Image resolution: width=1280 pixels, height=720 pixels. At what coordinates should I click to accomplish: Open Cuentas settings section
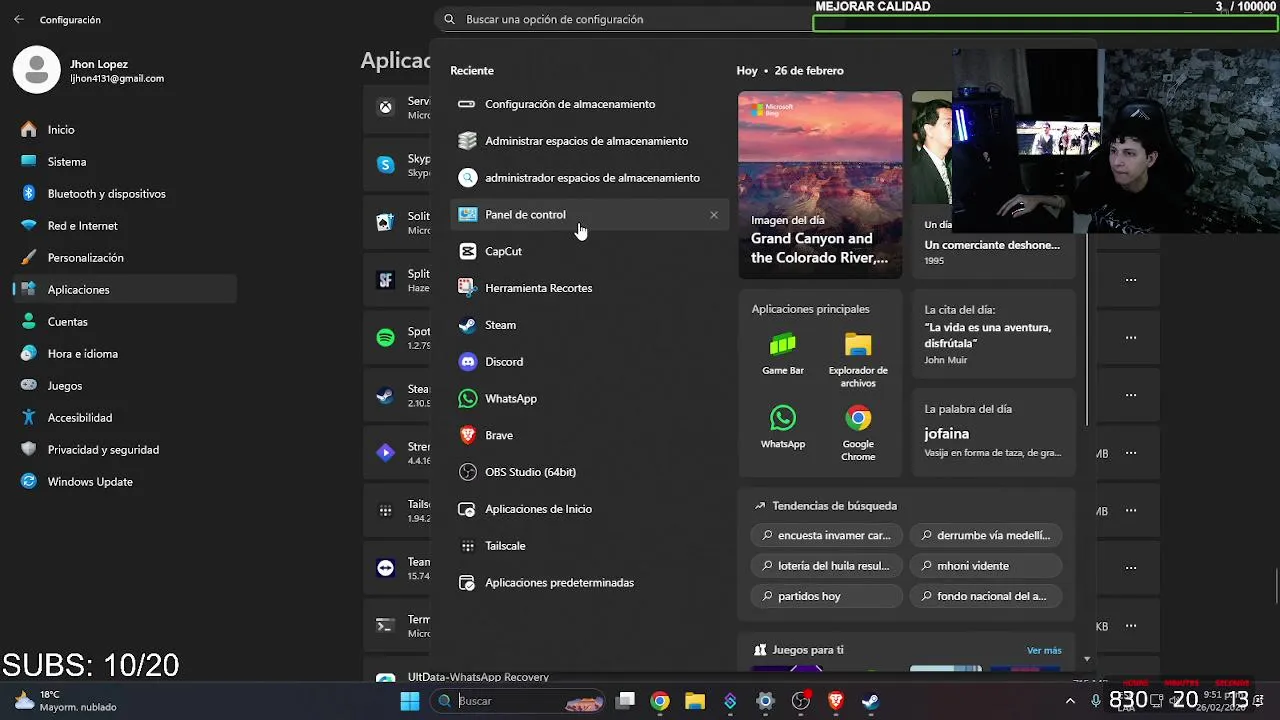(125, 322)
